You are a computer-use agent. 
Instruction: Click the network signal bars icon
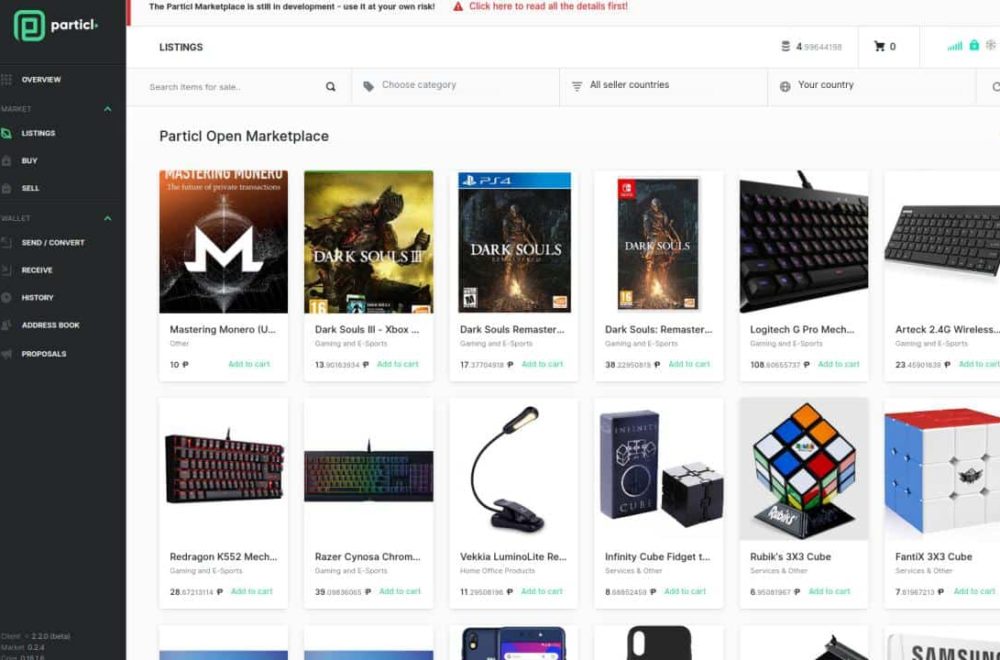[x=955, y=46]
